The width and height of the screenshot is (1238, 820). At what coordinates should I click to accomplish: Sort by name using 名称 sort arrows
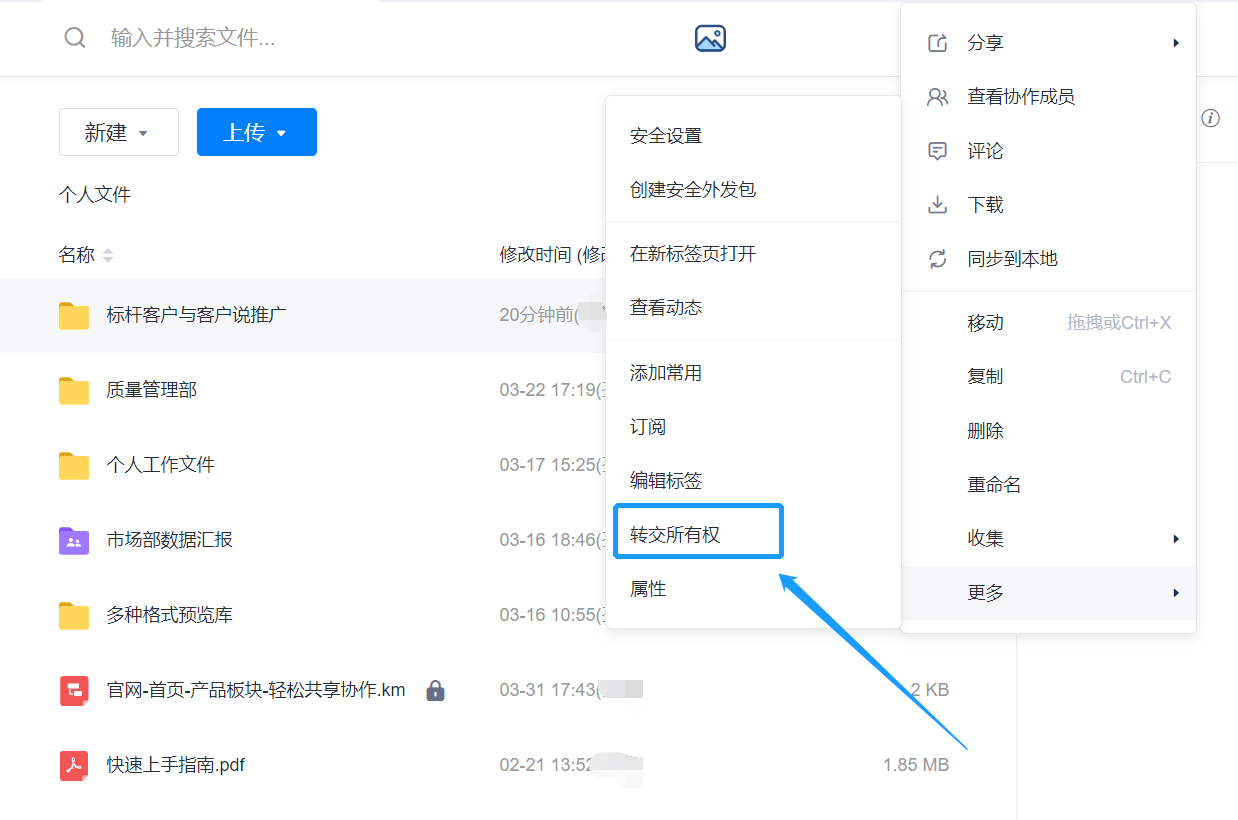(x=108, y=256)
